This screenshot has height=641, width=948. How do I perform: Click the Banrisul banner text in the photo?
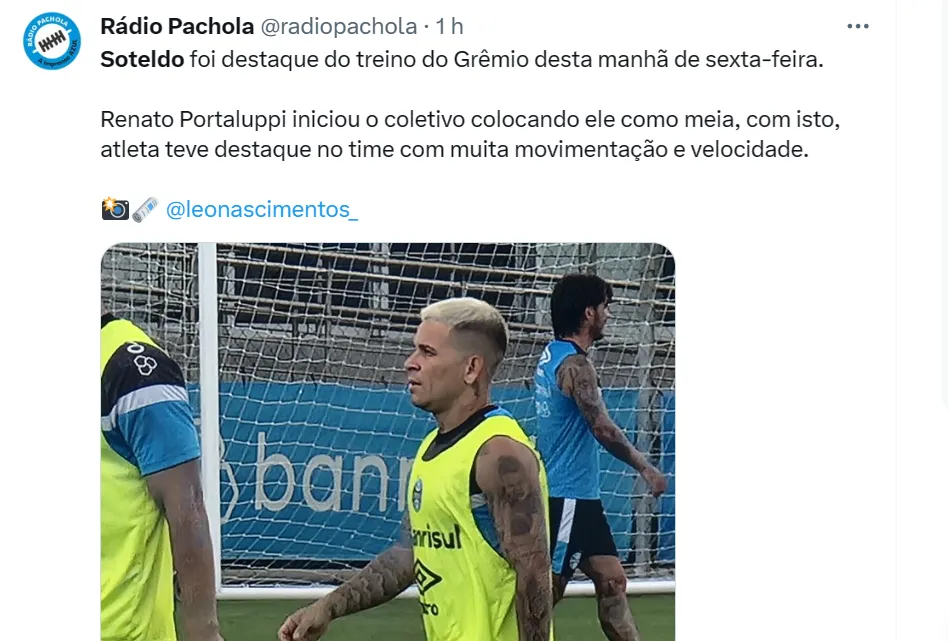316,473
